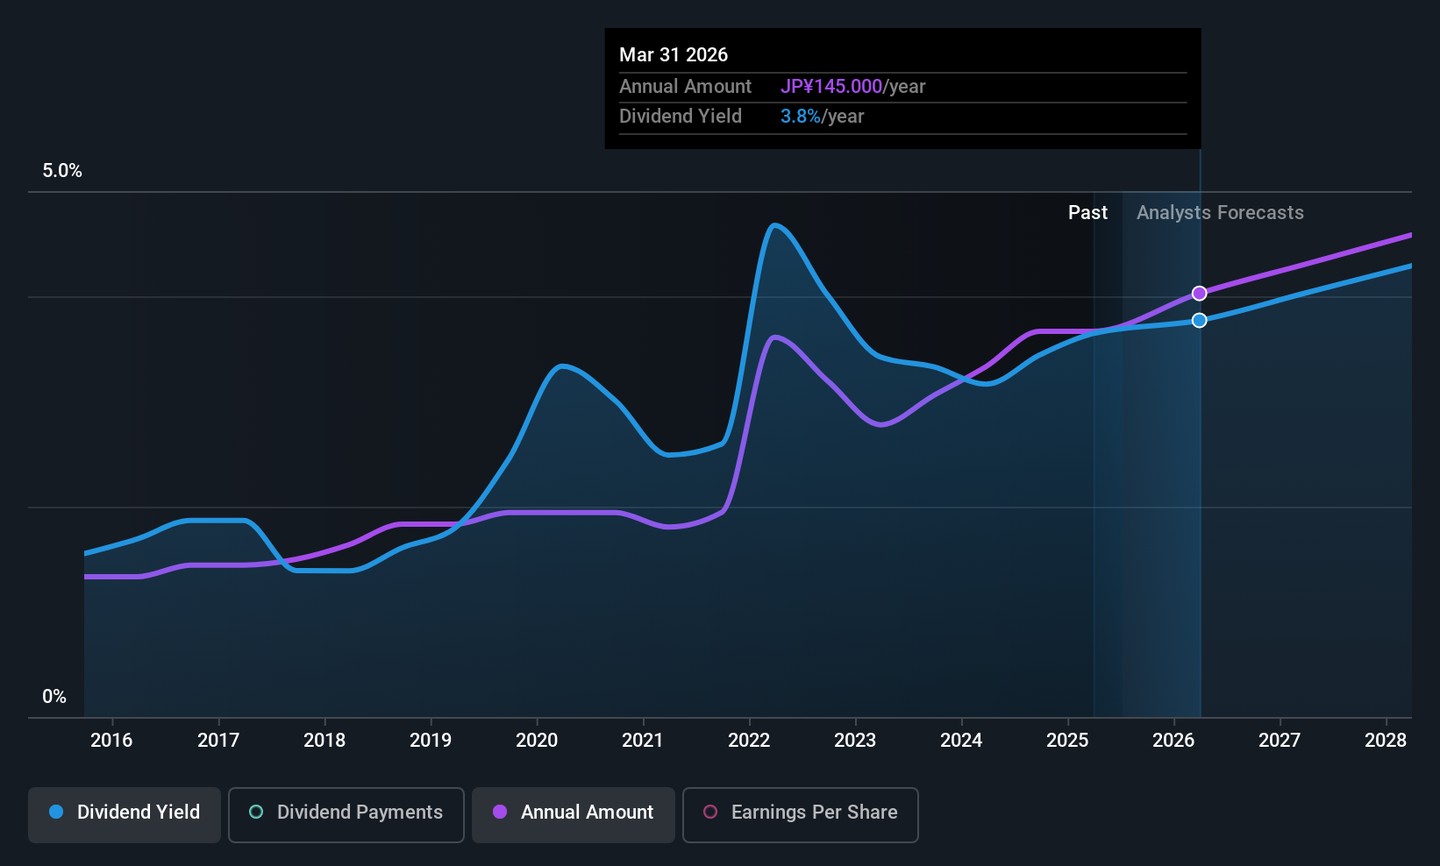
Task: Show the Earnings Per Share series
Action: (800, 813)
